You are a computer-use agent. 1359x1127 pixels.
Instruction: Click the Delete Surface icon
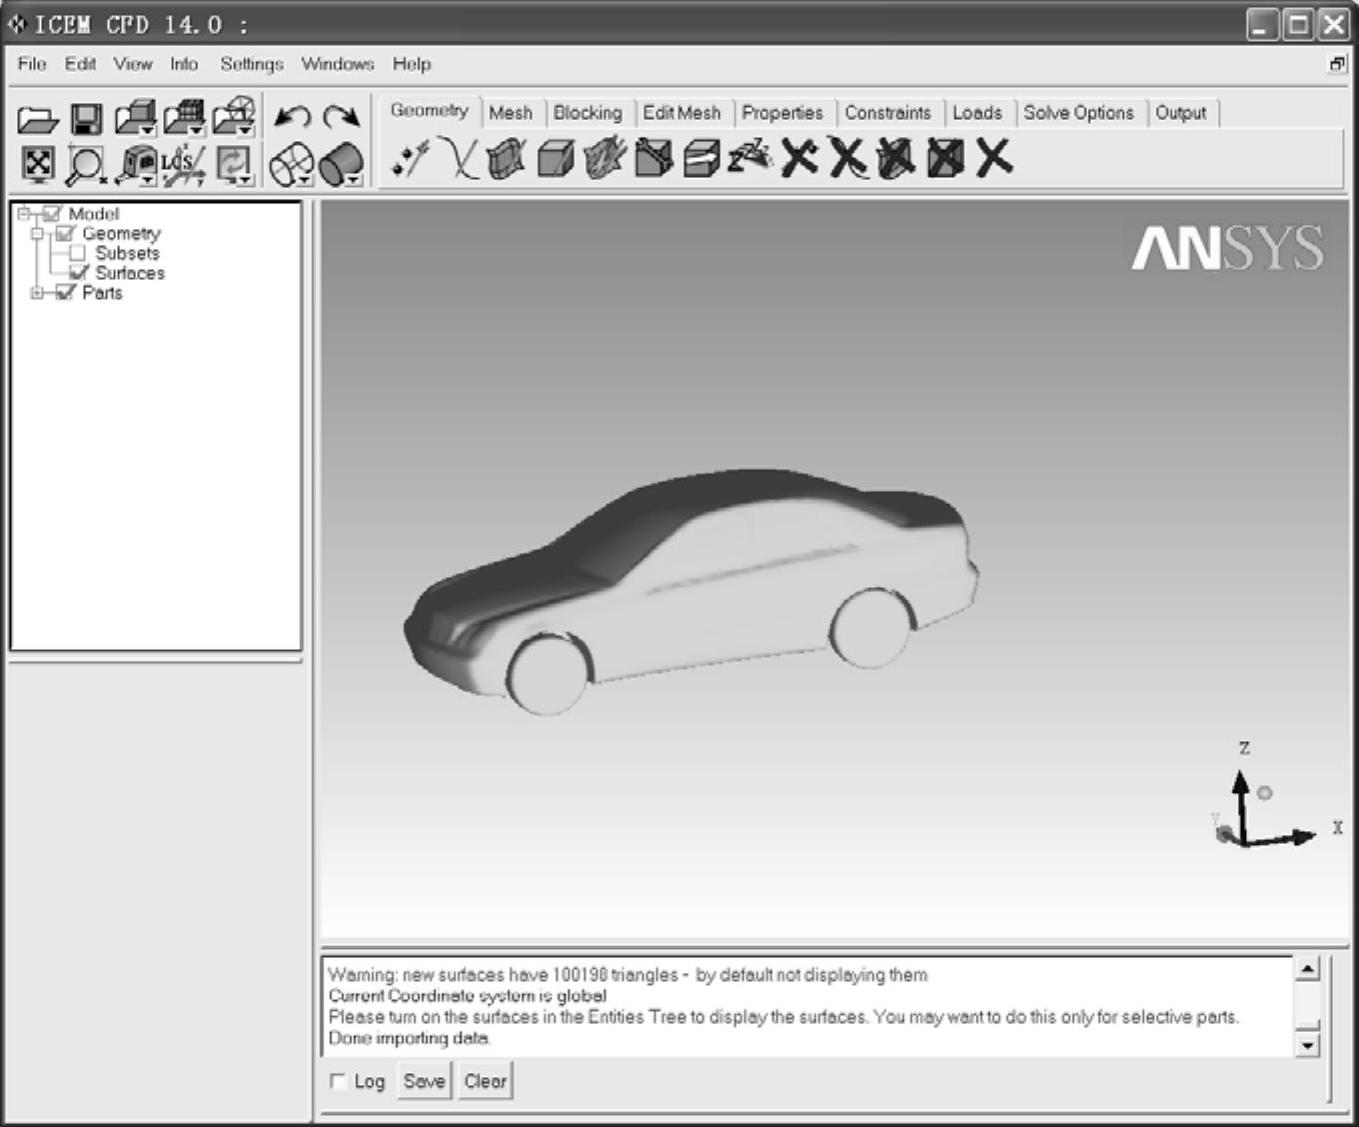pyautogui.click(x=895, y=159)
